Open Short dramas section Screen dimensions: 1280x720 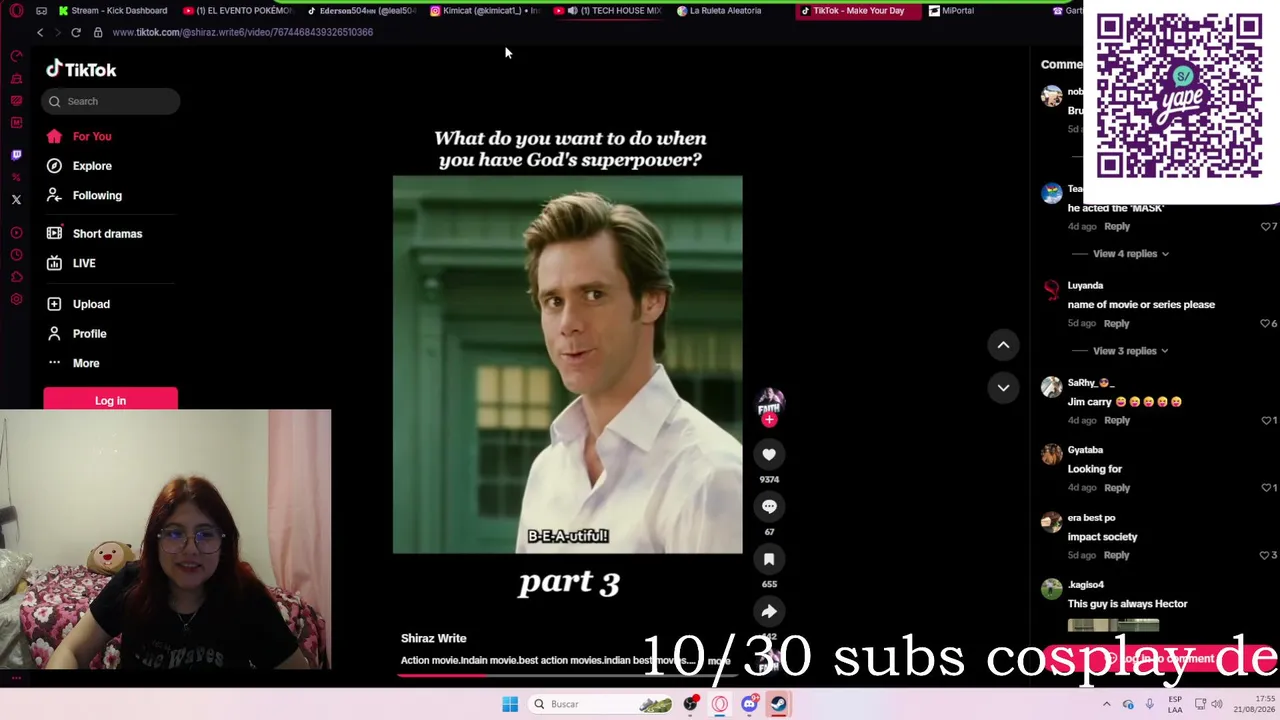107,234
